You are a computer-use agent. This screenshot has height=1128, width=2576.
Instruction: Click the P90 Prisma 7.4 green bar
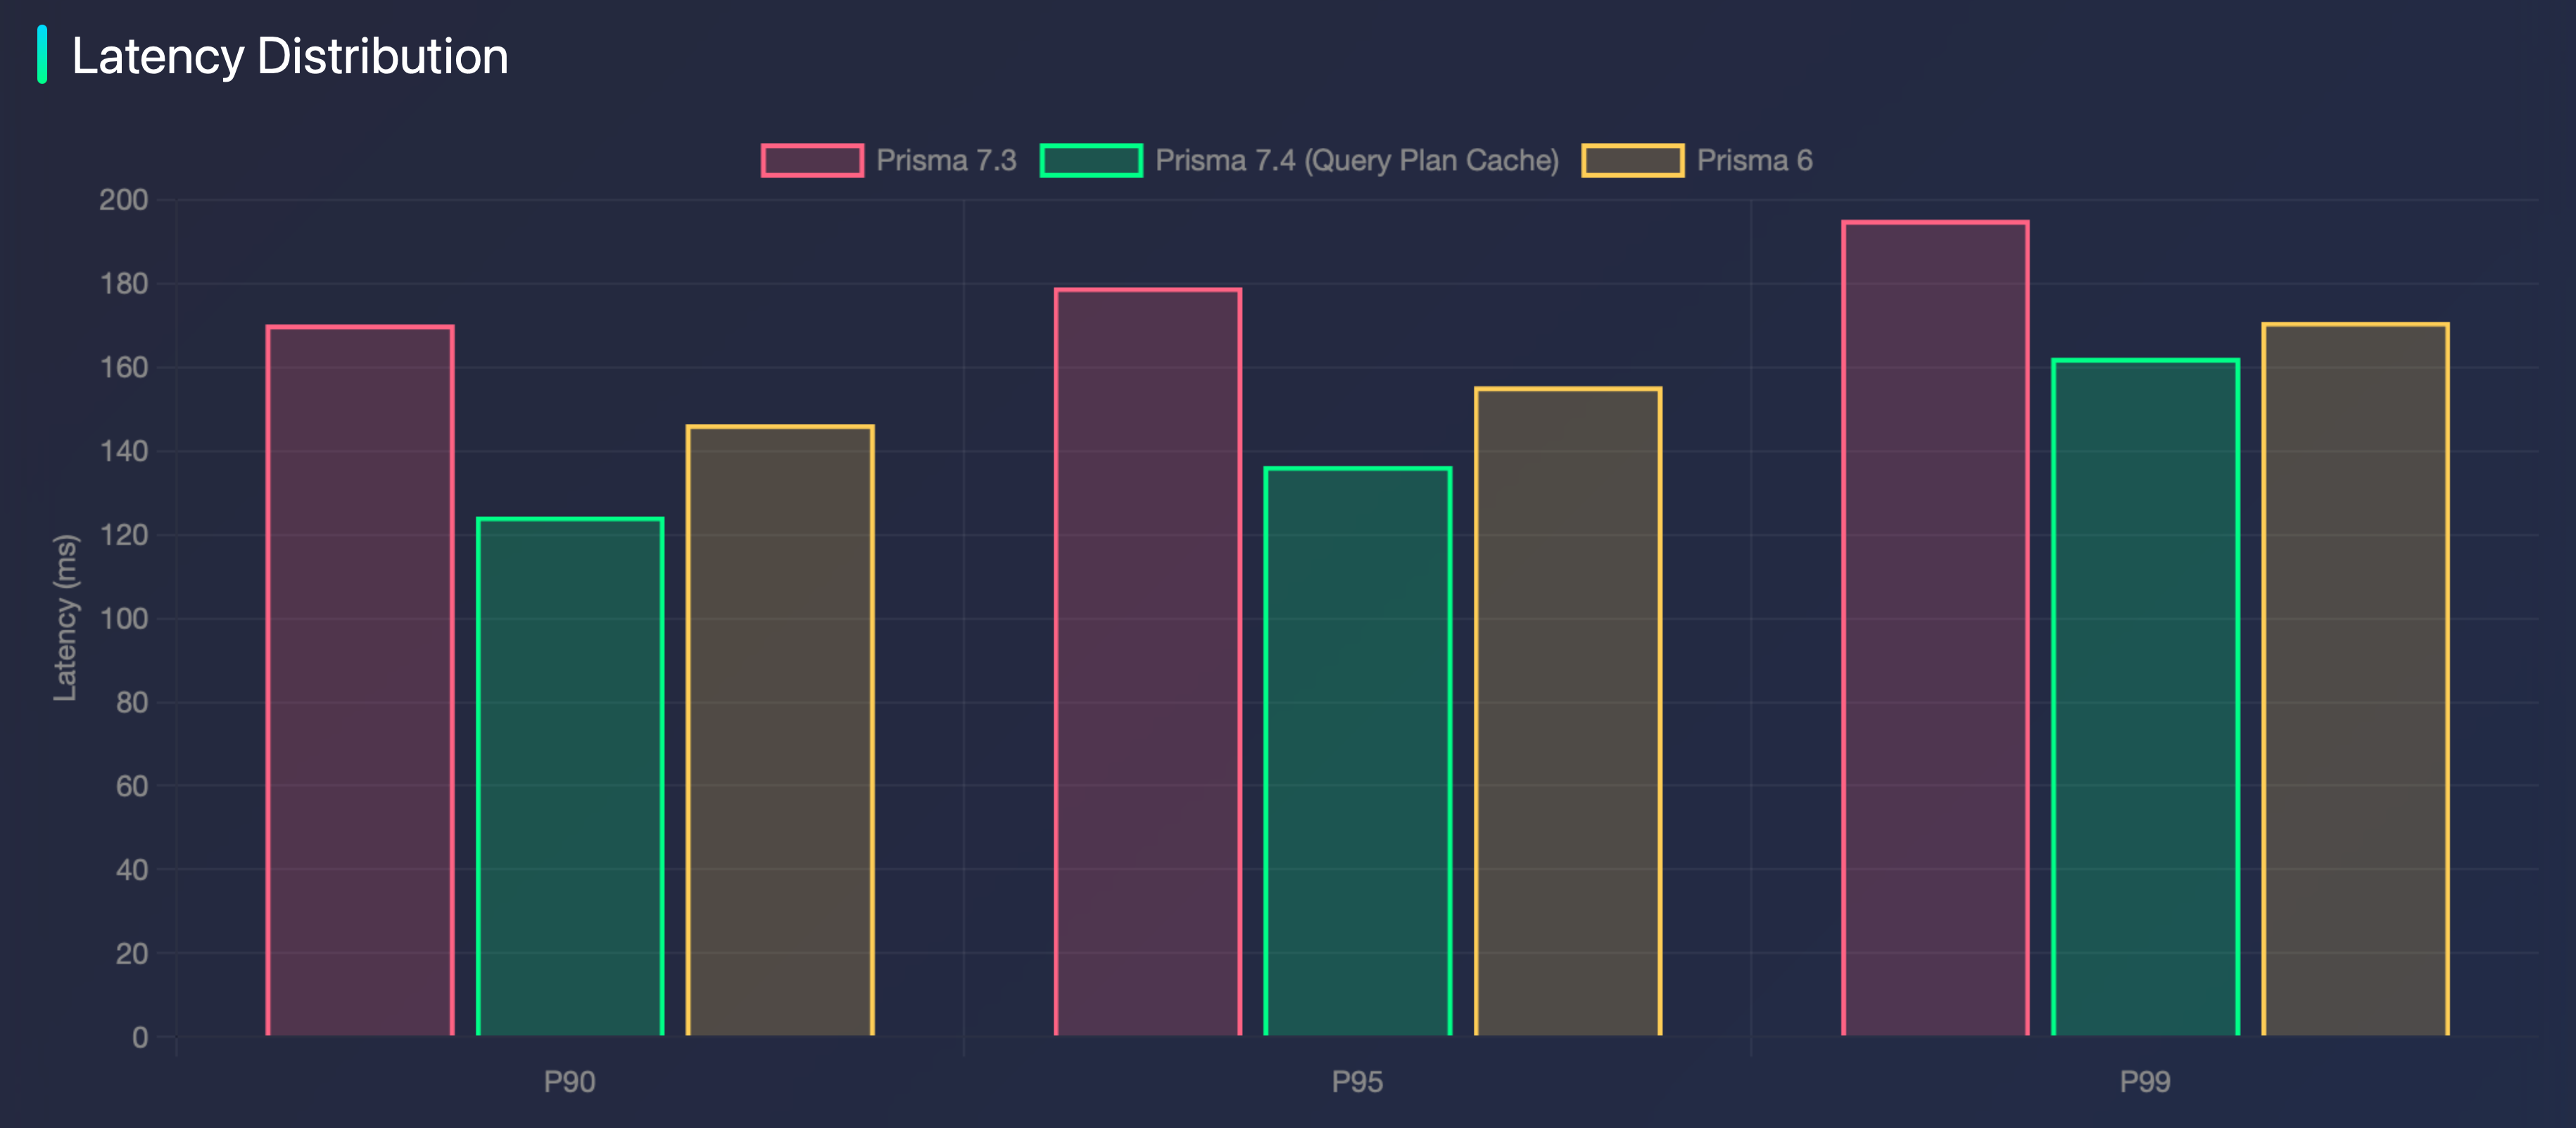tap(570, 777)
